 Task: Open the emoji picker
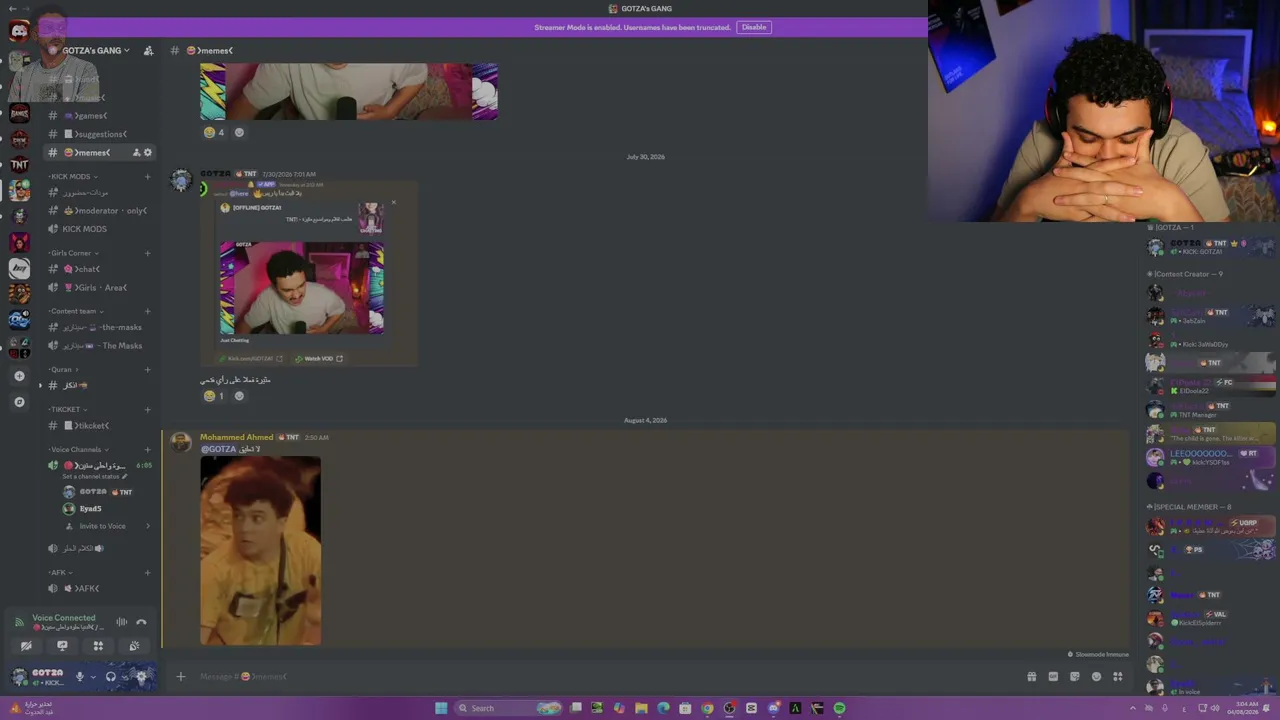tap(1096, 677)
